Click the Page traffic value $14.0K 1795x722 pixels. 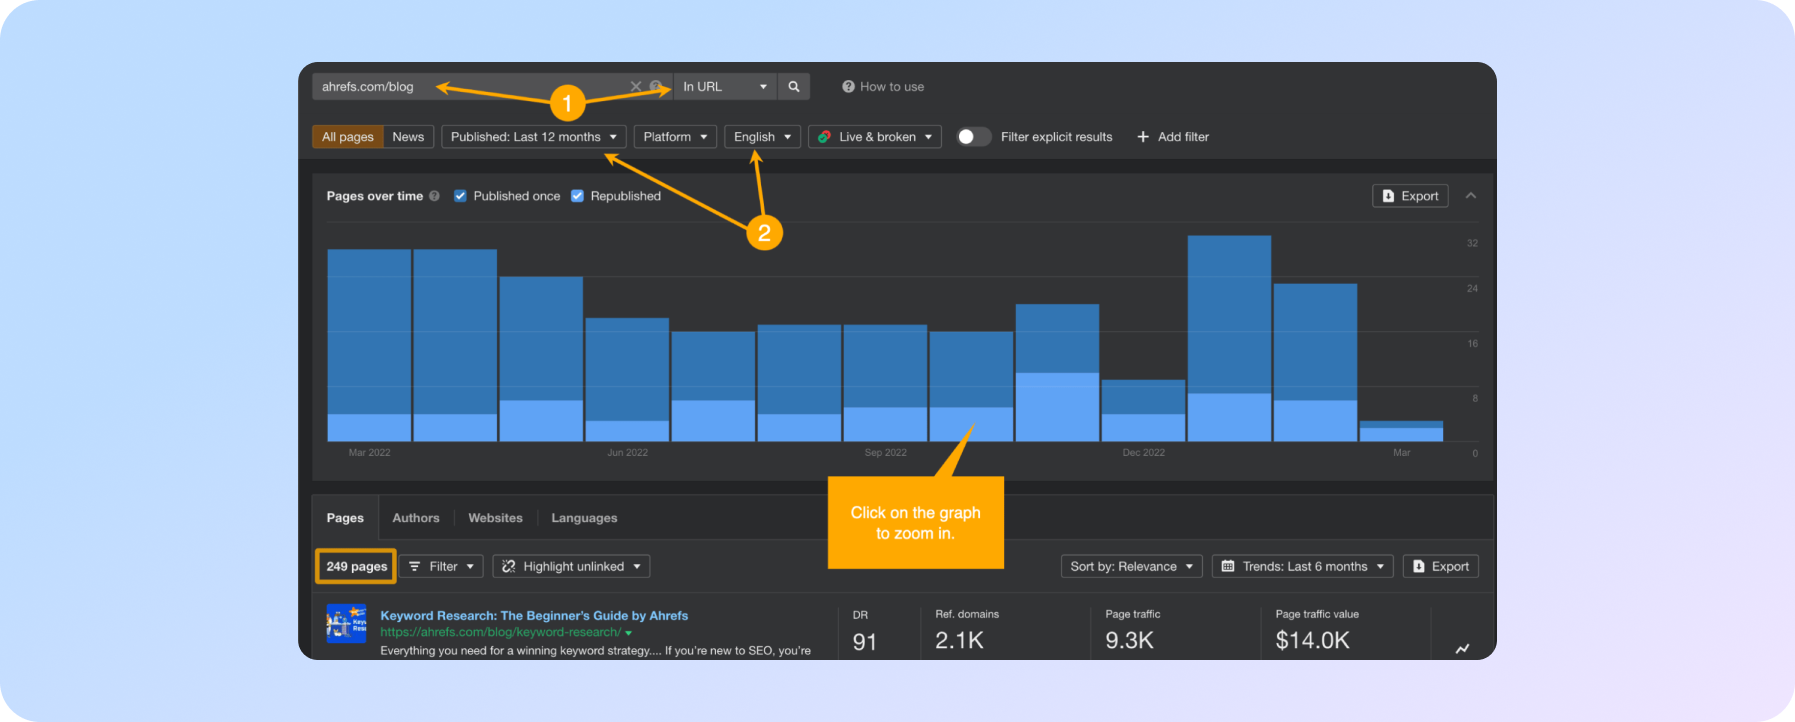[x=1312, y=641]
